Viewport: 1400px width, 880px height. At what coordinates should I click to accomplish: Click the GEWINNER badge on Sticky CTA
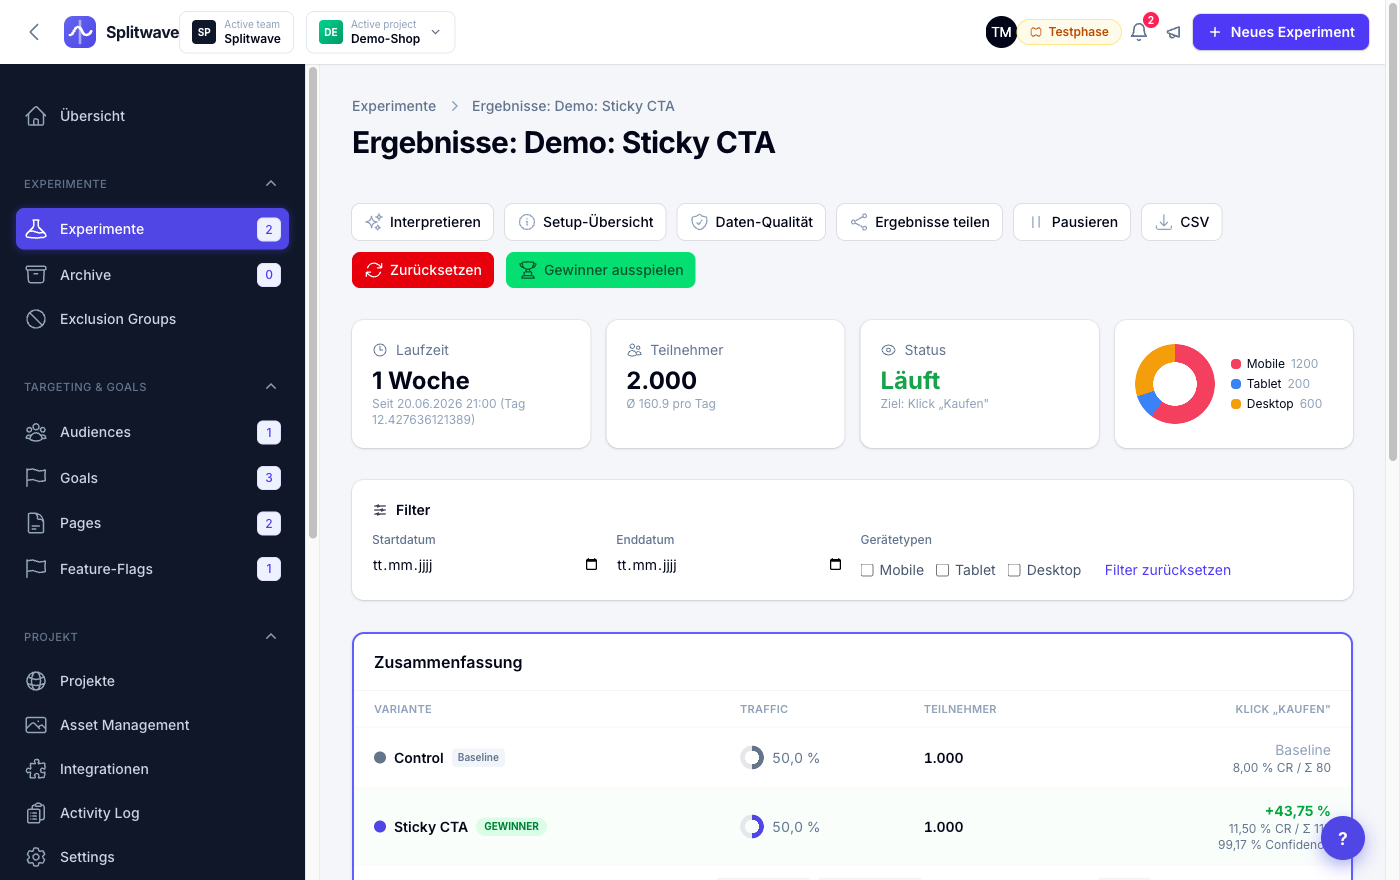pyautogui.click(x=512, y=827)
